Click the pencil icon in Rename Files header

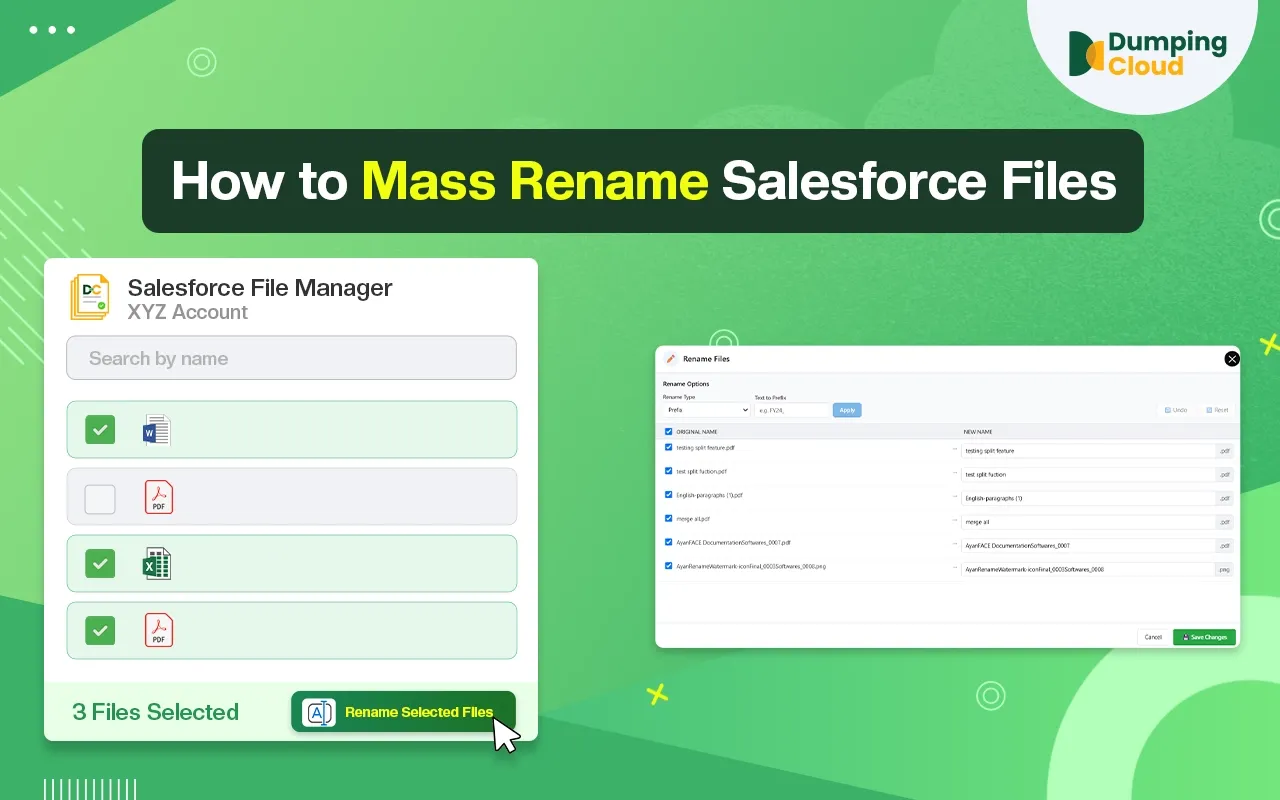point(671,359)
